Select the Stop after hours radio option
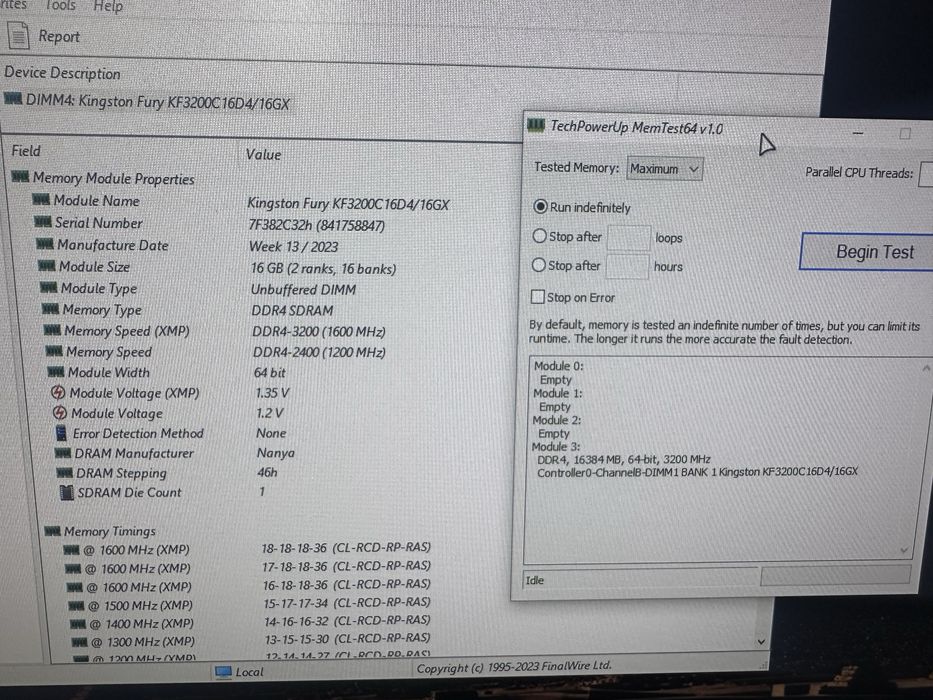The width and height of the screenshot is (933, 700). [x=538, y=264]
